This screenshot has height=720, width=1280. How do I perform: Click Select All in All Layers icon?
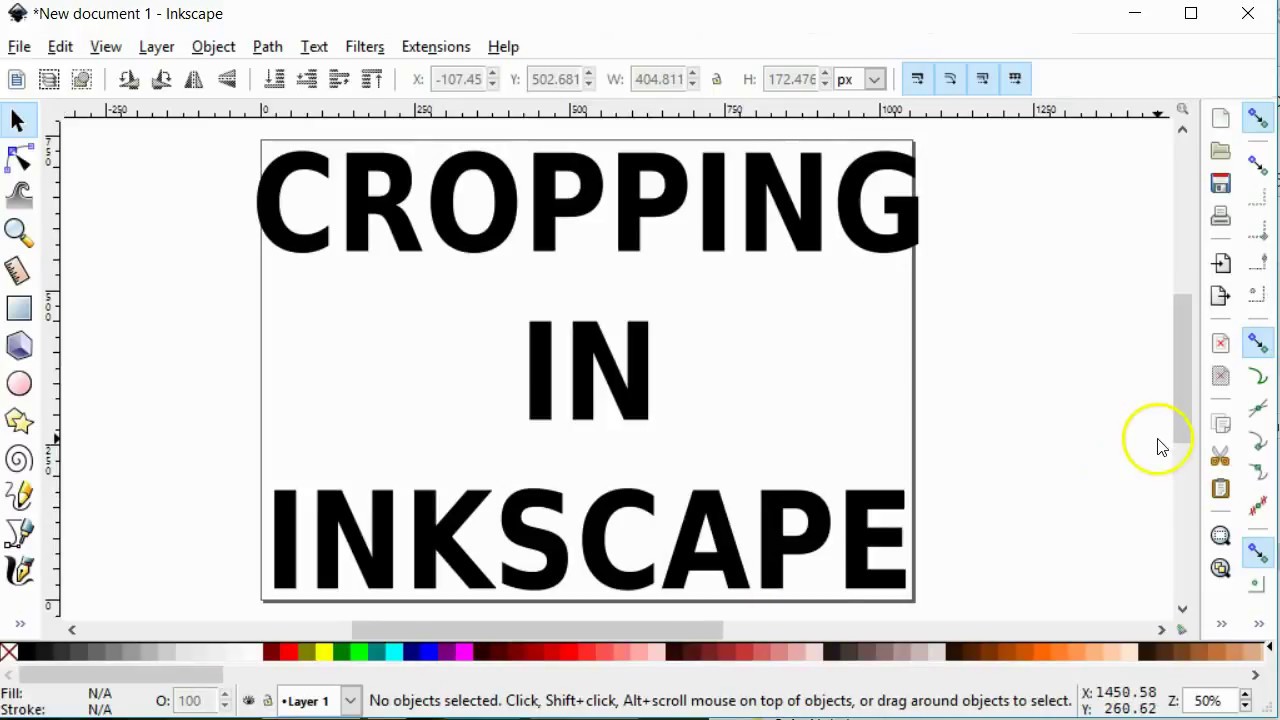pyautogui.click(x=49, y=79)
